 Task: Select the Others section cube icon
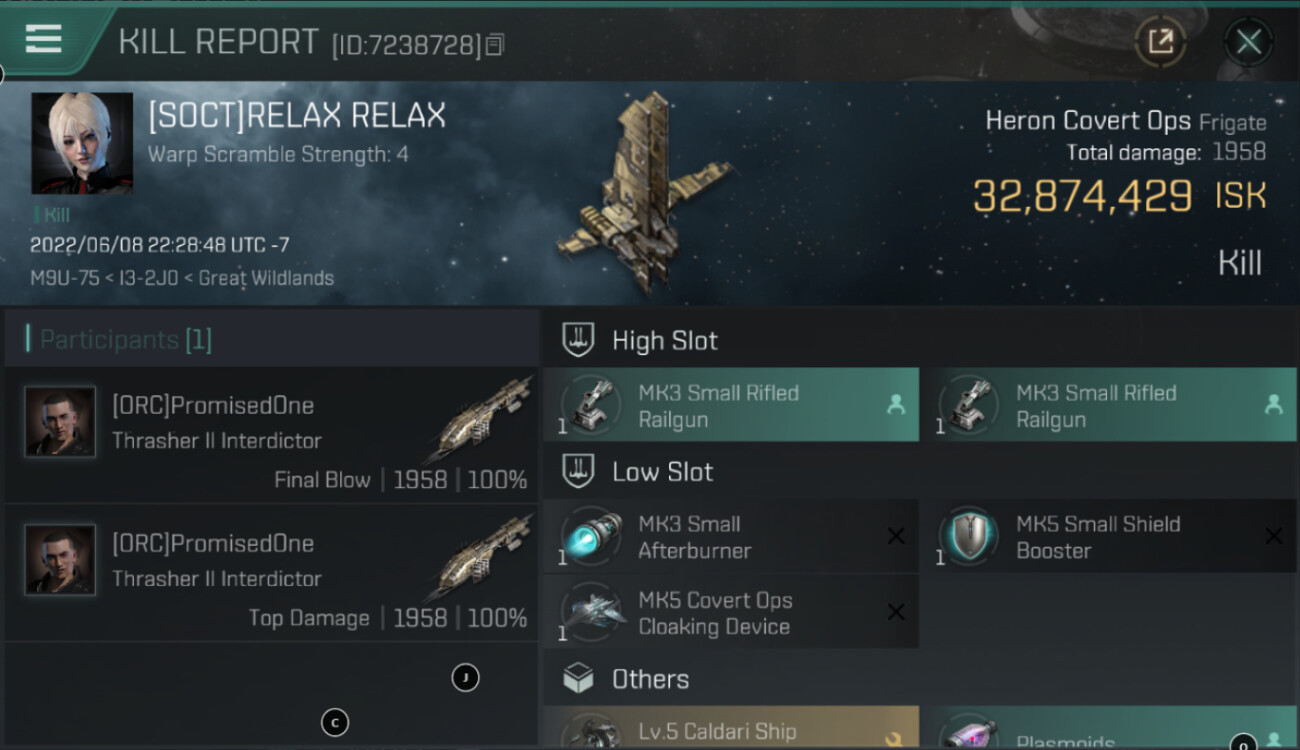pos(578,679)
